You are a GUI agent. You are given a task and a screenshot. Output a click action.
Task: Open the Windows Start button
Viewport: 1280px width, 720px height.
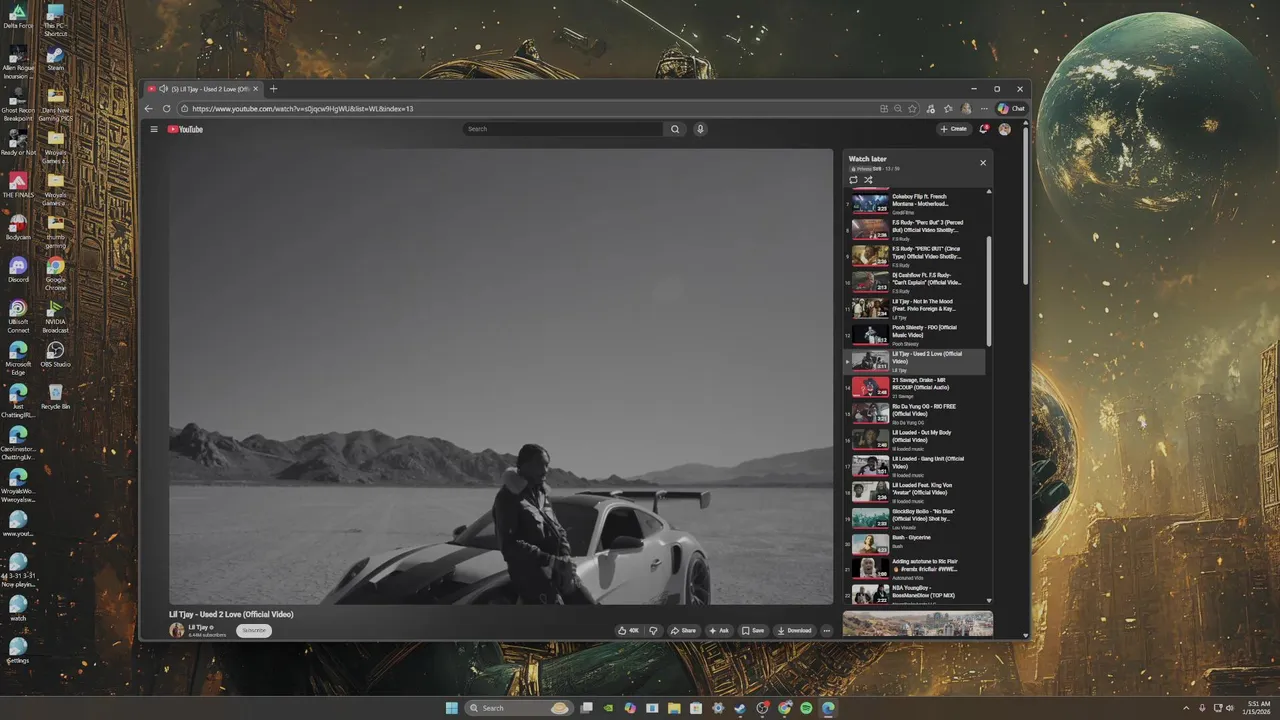click(451, 708)
